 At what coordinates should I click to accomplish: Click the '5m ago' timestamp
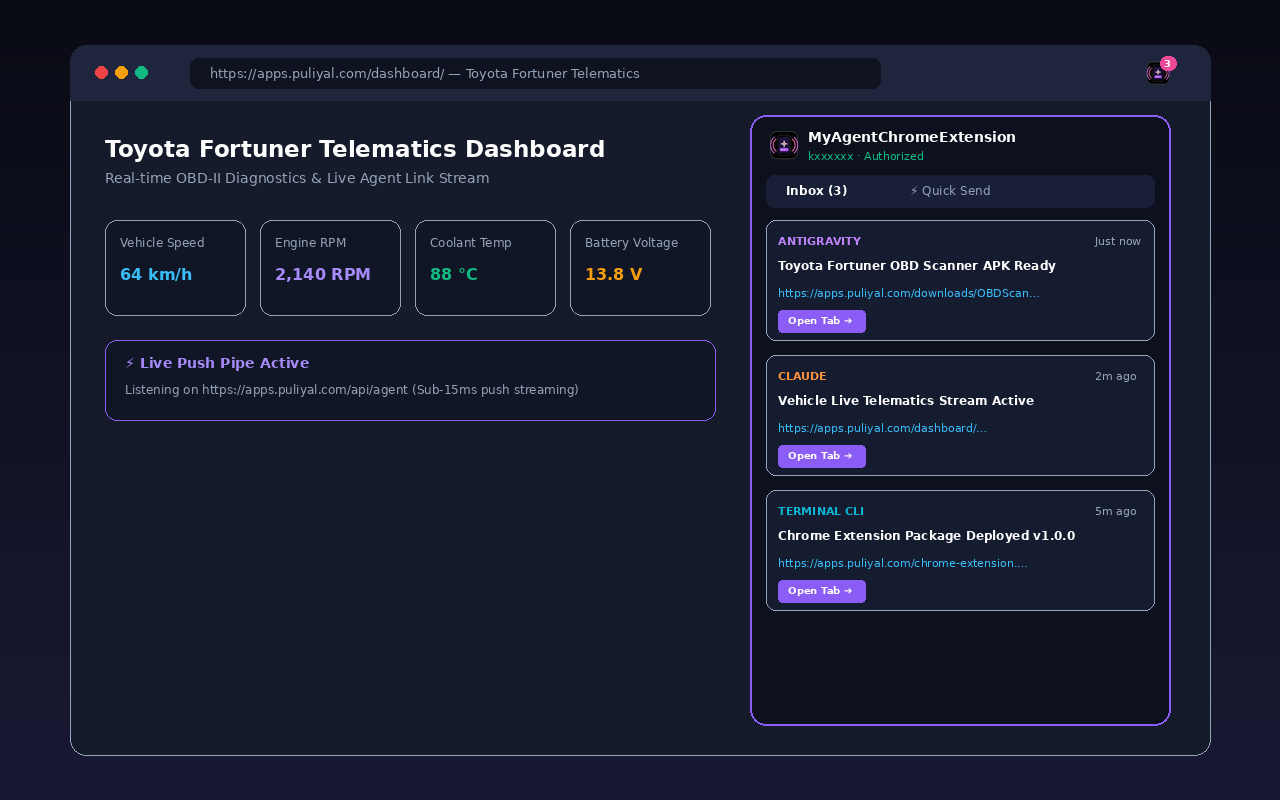(1116, 511)
